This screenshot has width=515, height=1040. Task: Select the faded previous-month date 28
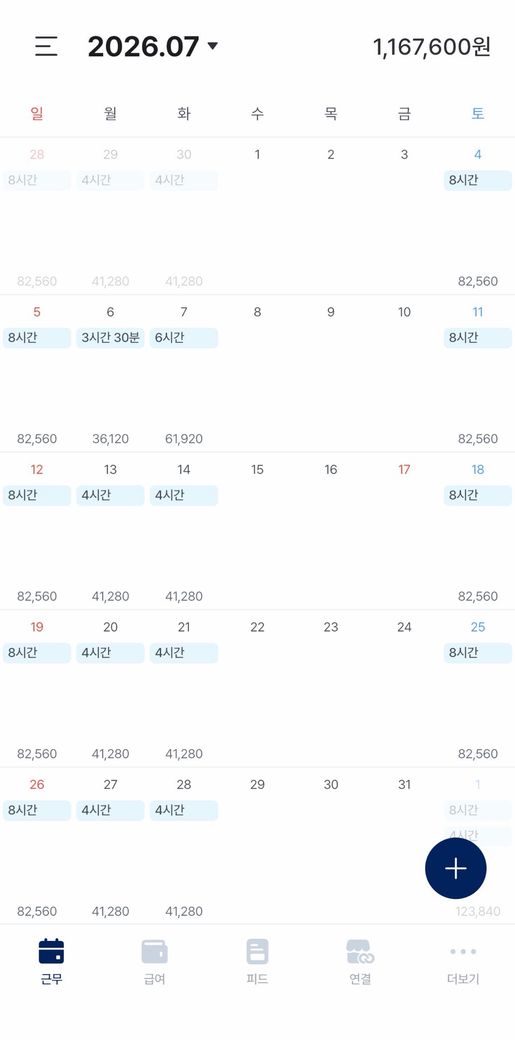(37, 155)
